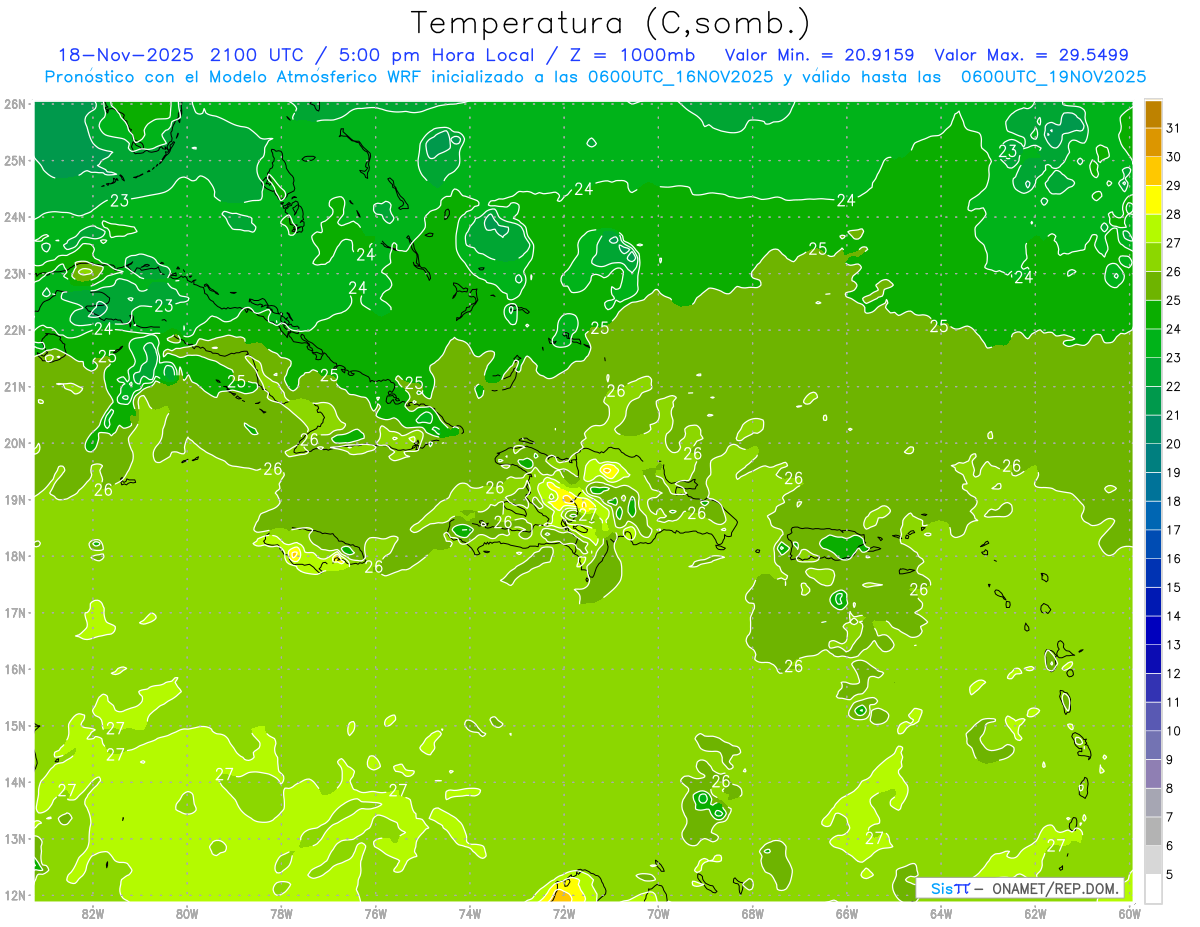
Task: Click the '0600UTC_19NOV2025' valid-until time text
Action: (x=1053, y=76)
